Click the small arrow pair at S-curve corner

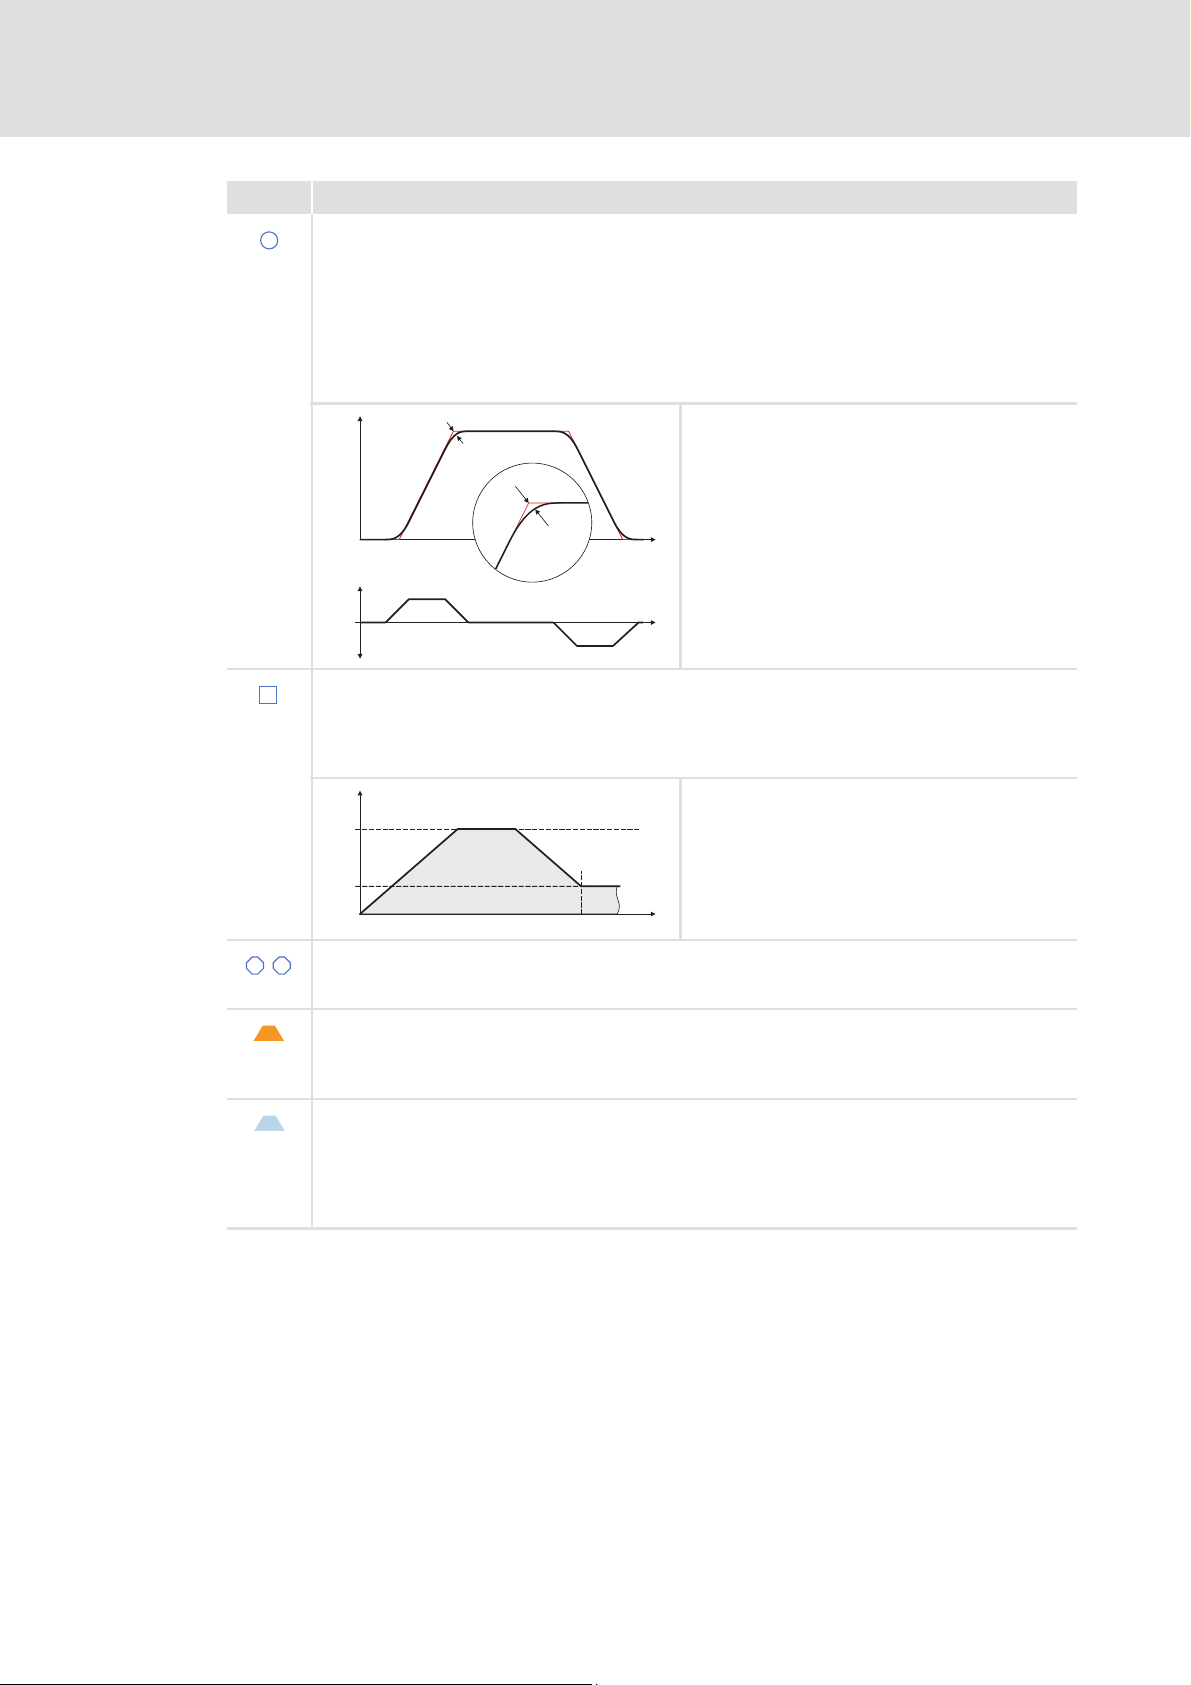coord(455,433)
